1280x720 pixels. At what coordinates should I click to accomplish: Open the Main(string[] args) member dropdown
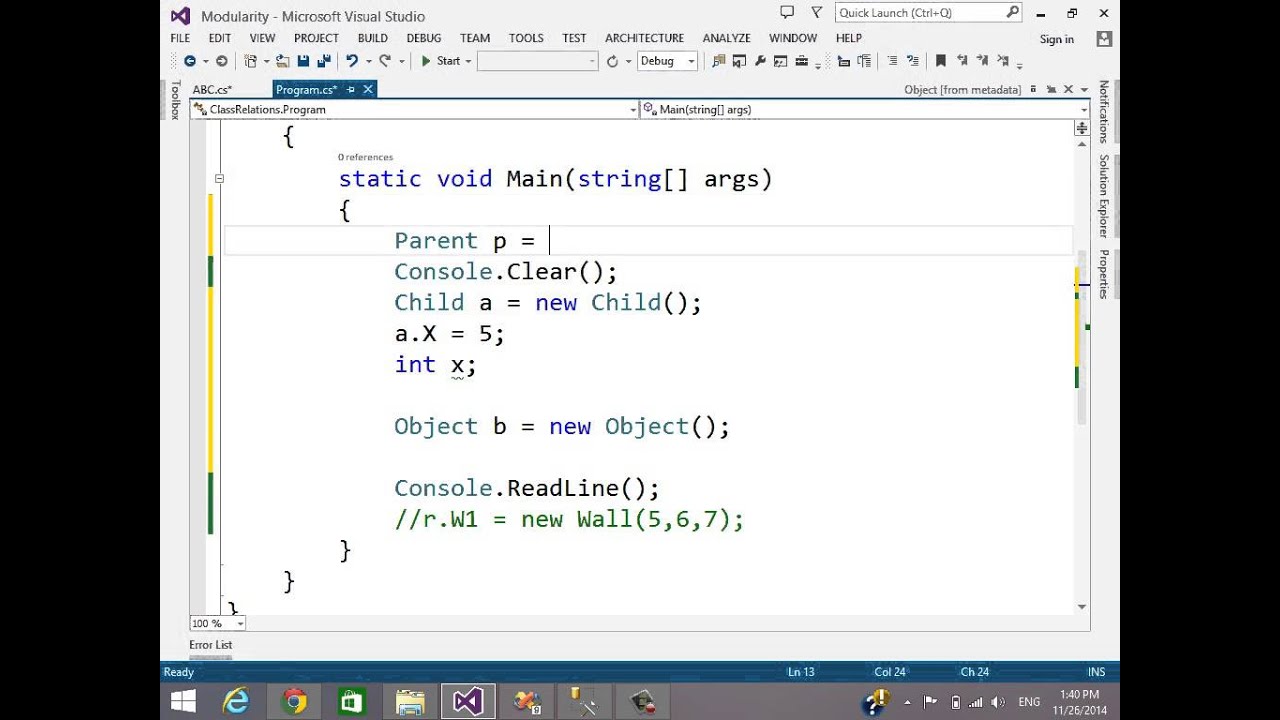tap(865, 109)
